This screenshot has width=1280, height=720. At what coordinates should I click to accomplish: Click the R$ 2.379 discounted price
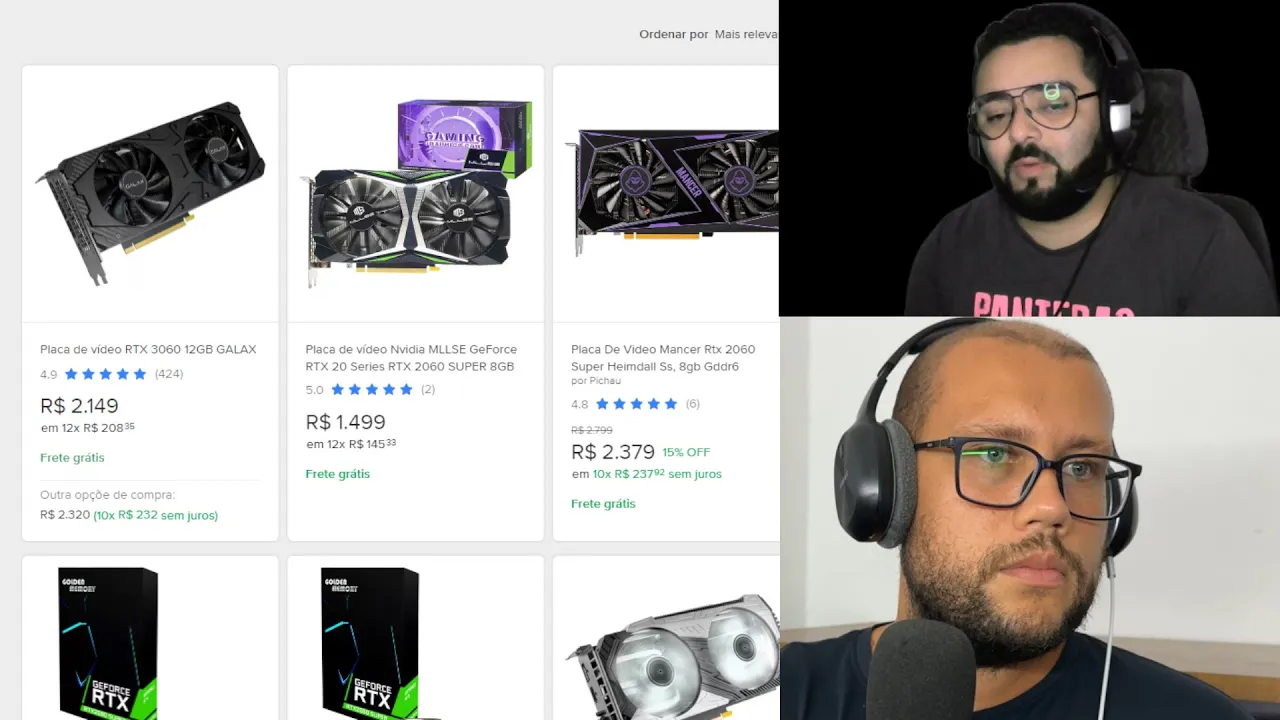pos(613,452)
